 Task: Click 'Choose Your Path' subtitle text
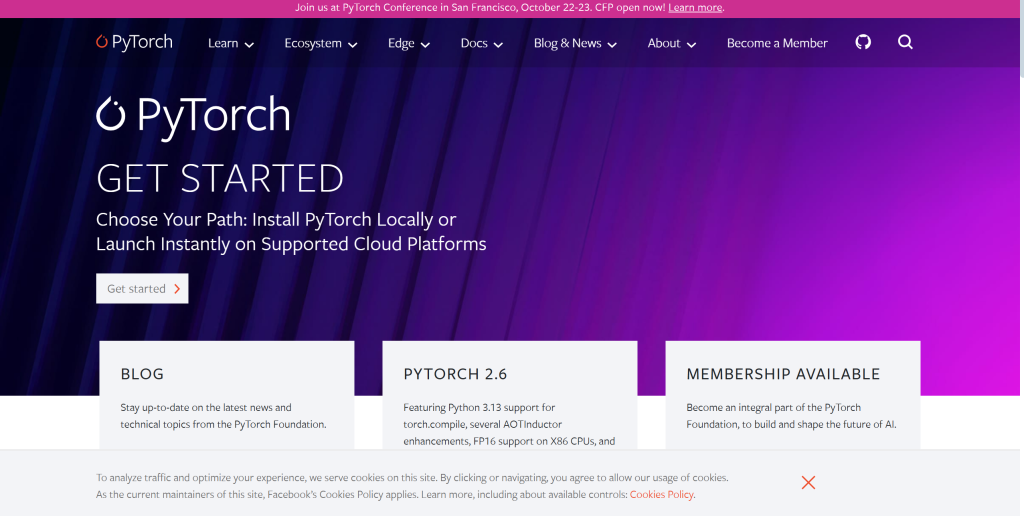pyautogui.click(x=291, y=231)
